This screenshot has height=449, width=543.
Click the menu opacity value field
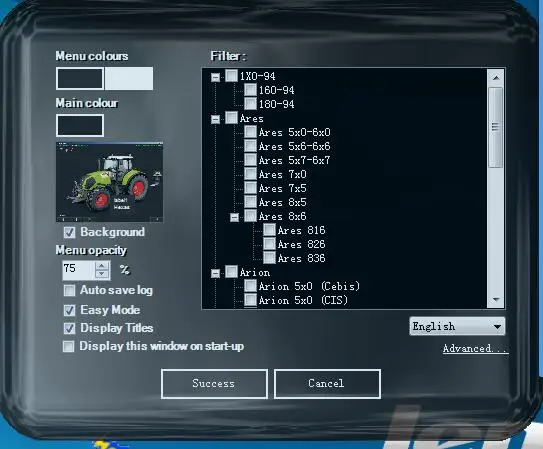tap(79, 270)
